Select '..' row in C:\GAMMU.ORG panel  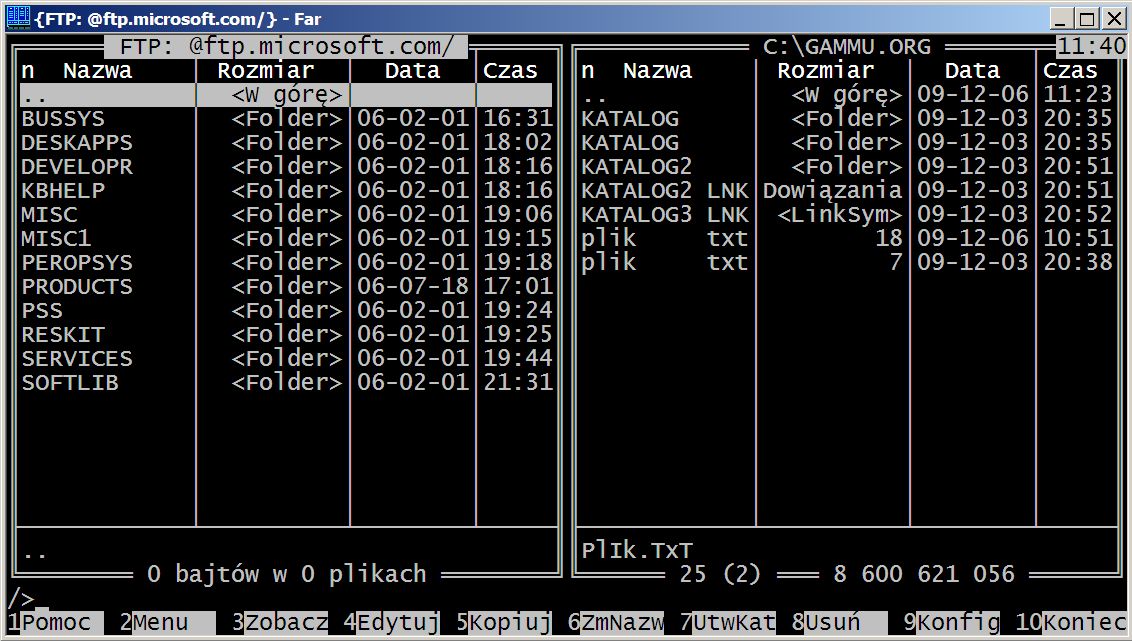847,95
